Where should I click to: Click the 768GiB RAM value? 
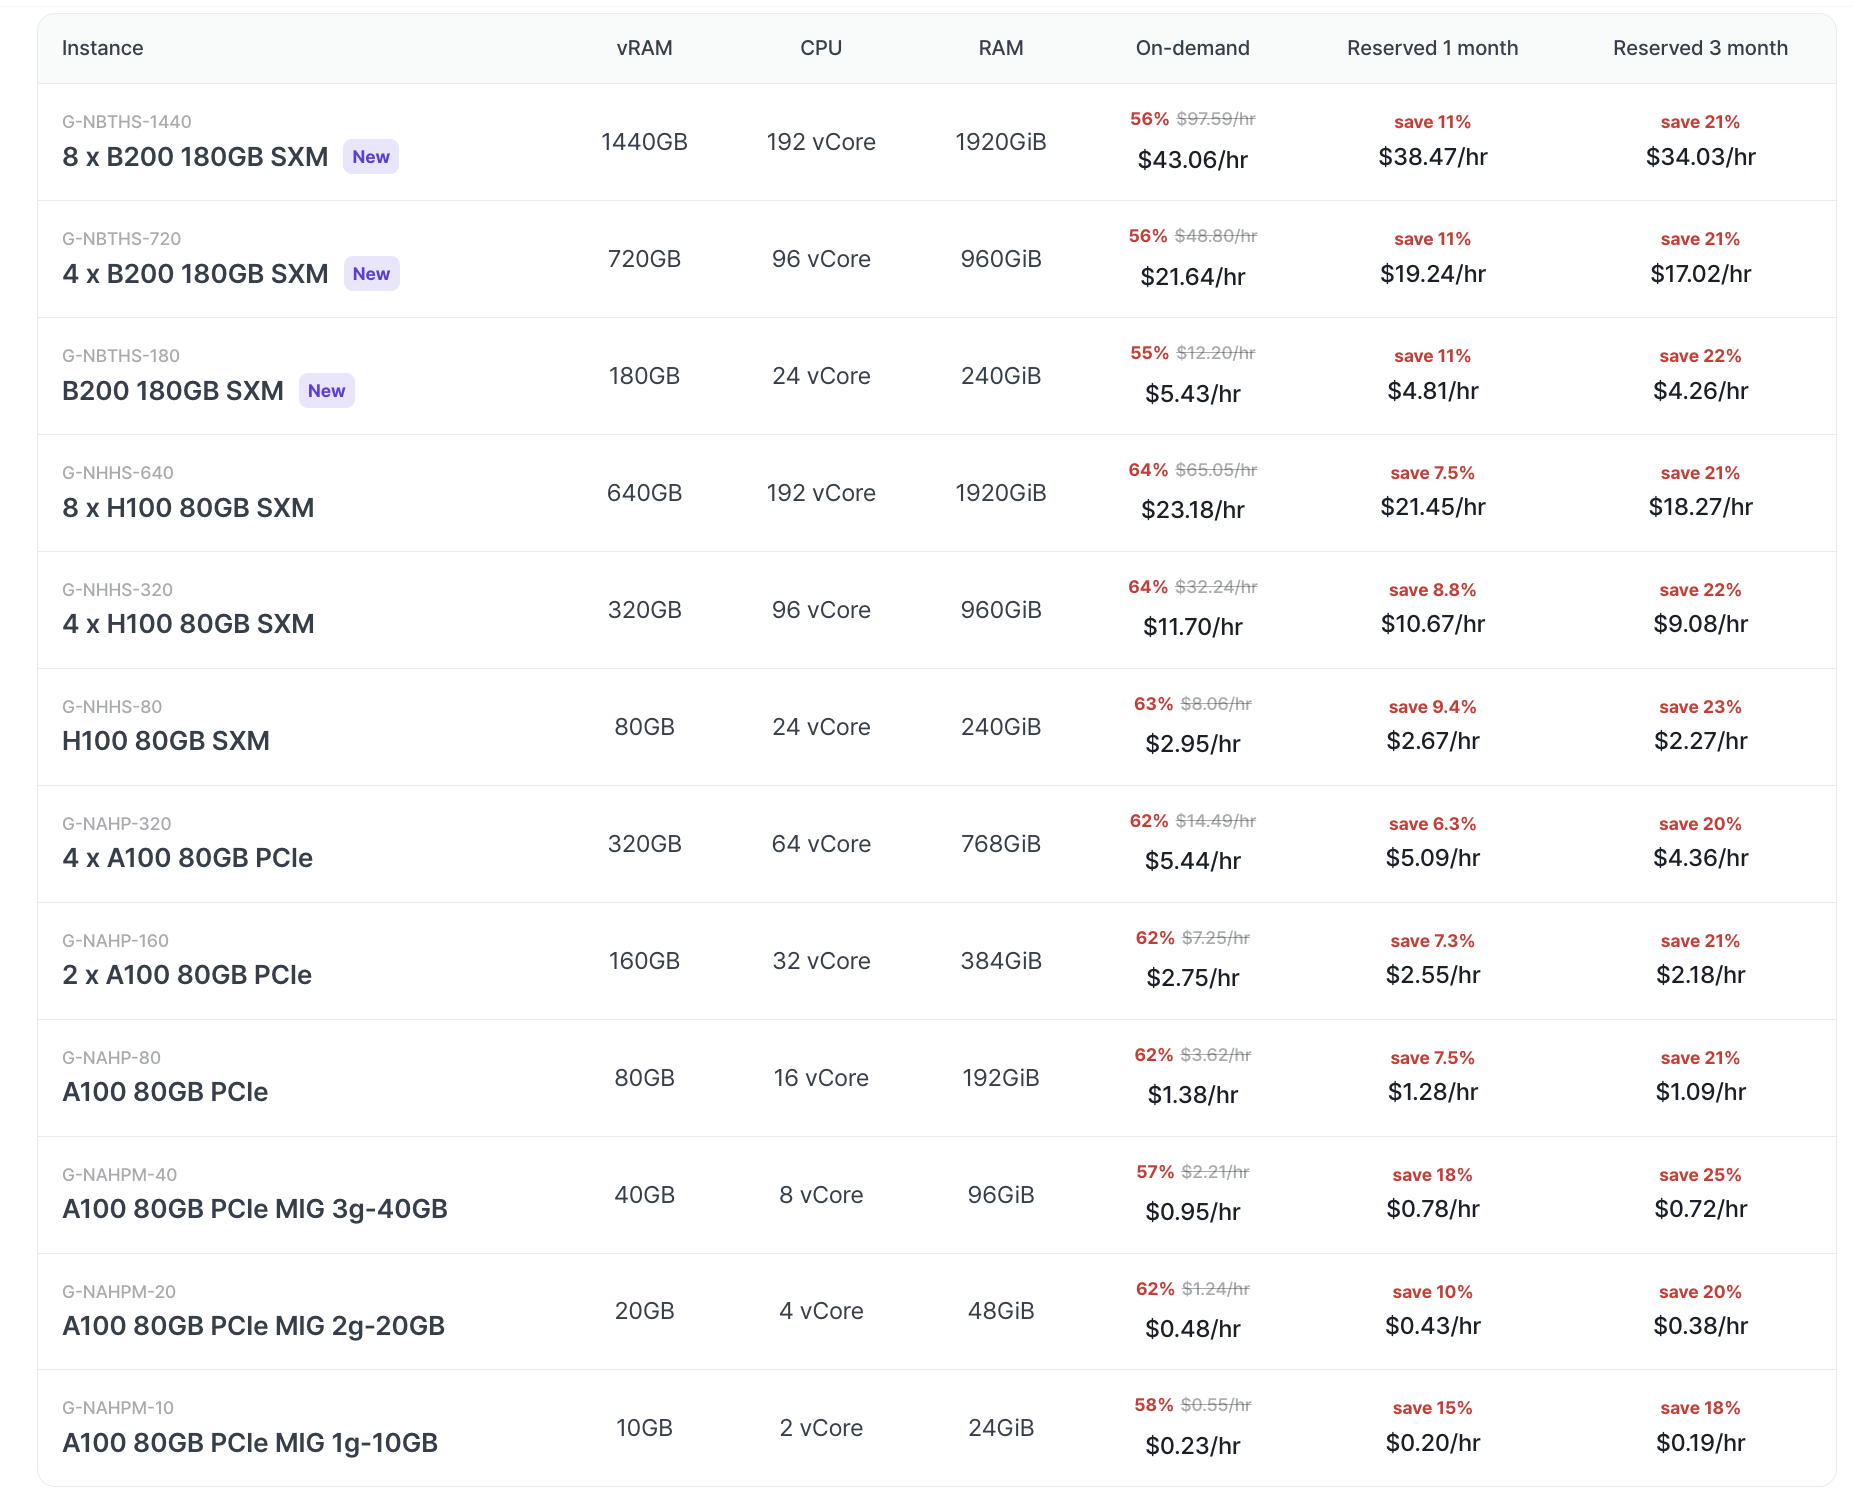(1001, 844)
